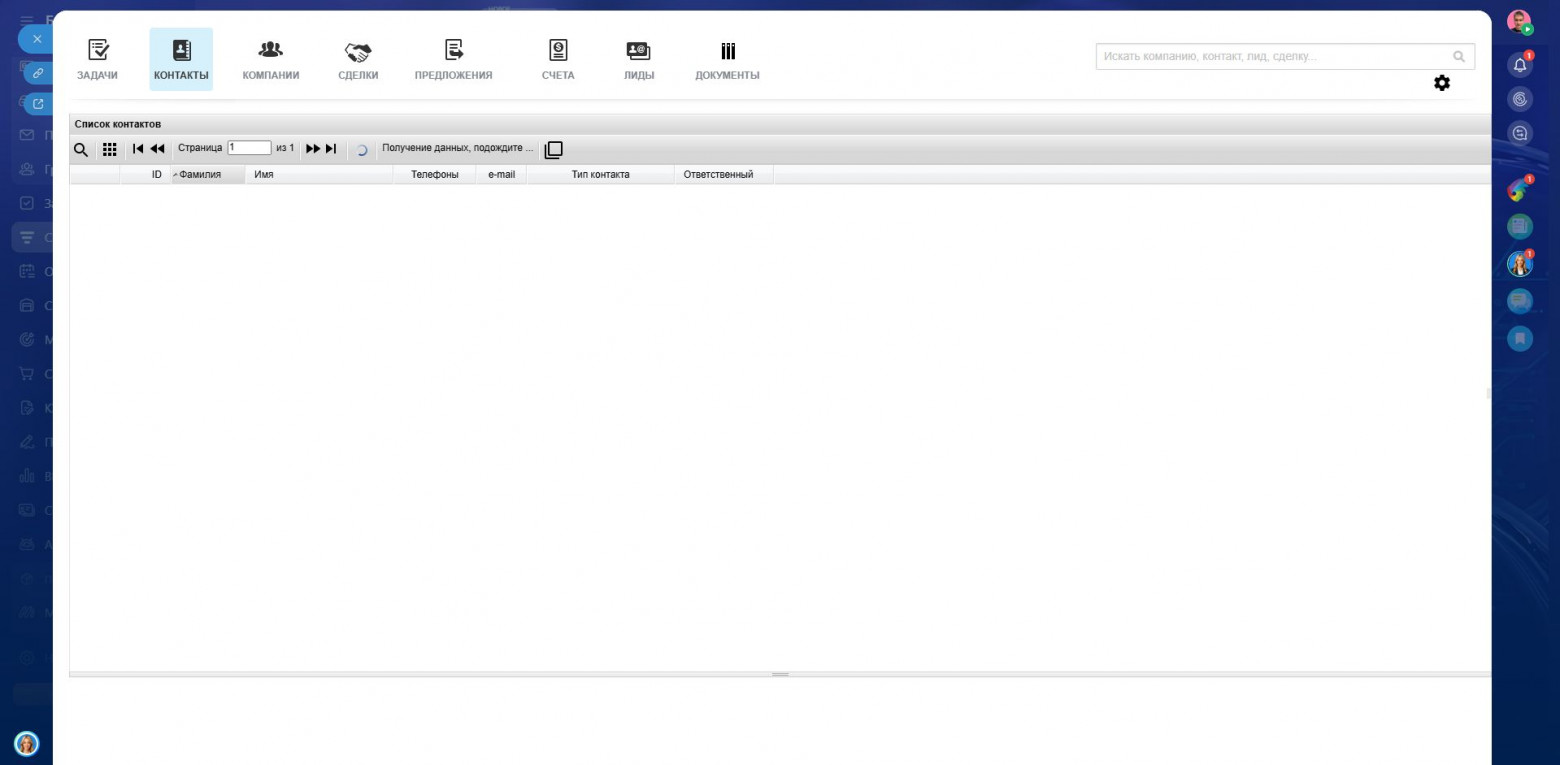1560x765 pixels.
Task: Sort by the Тип контакта column header
Action: (x=600, y=174)
